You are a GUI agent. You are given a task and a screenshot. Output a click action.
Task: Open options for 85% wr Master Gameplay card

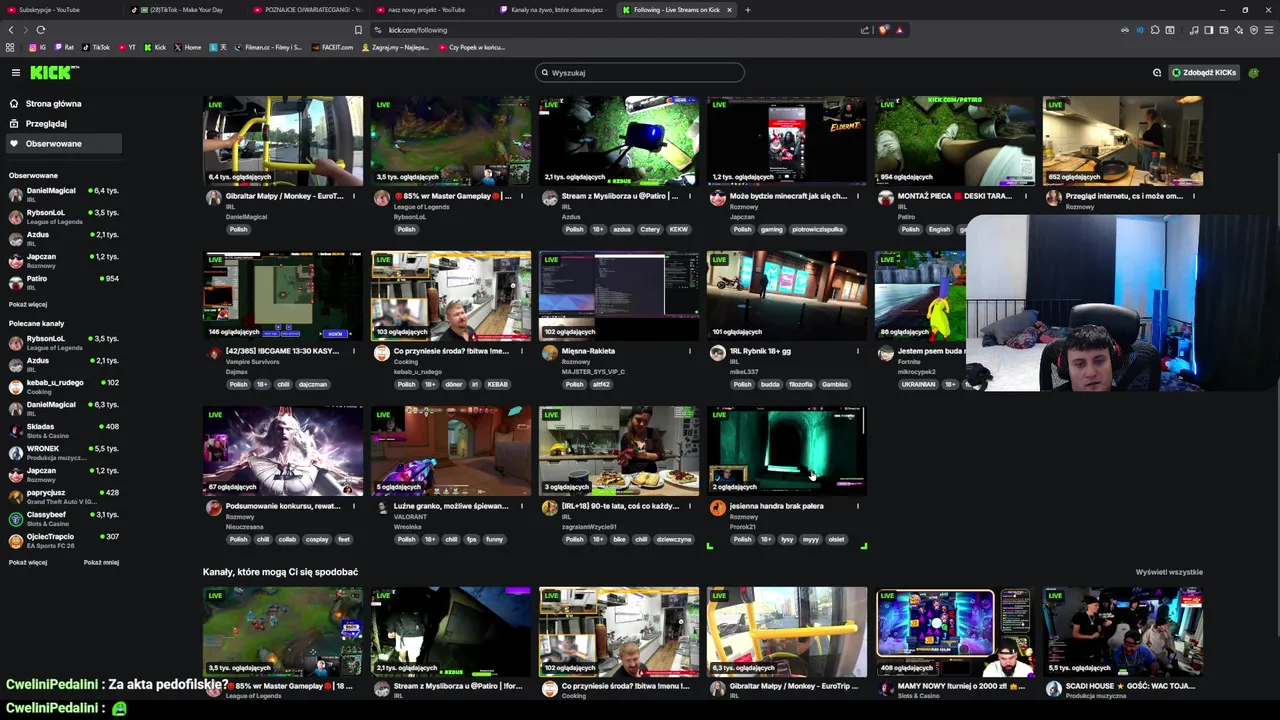click(521, 196)
